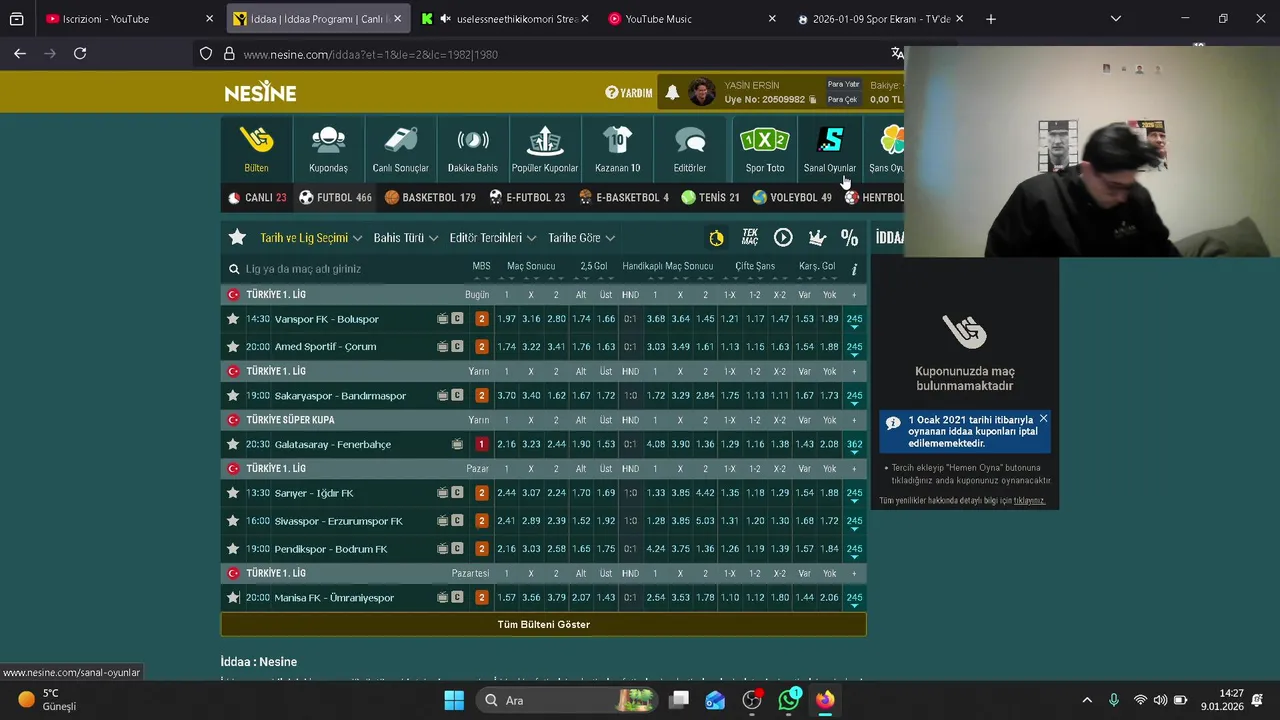The width and height of the screenshot is (1280, 720).
Task: Click the browser reload button
Action: click(x=80, y=54)
